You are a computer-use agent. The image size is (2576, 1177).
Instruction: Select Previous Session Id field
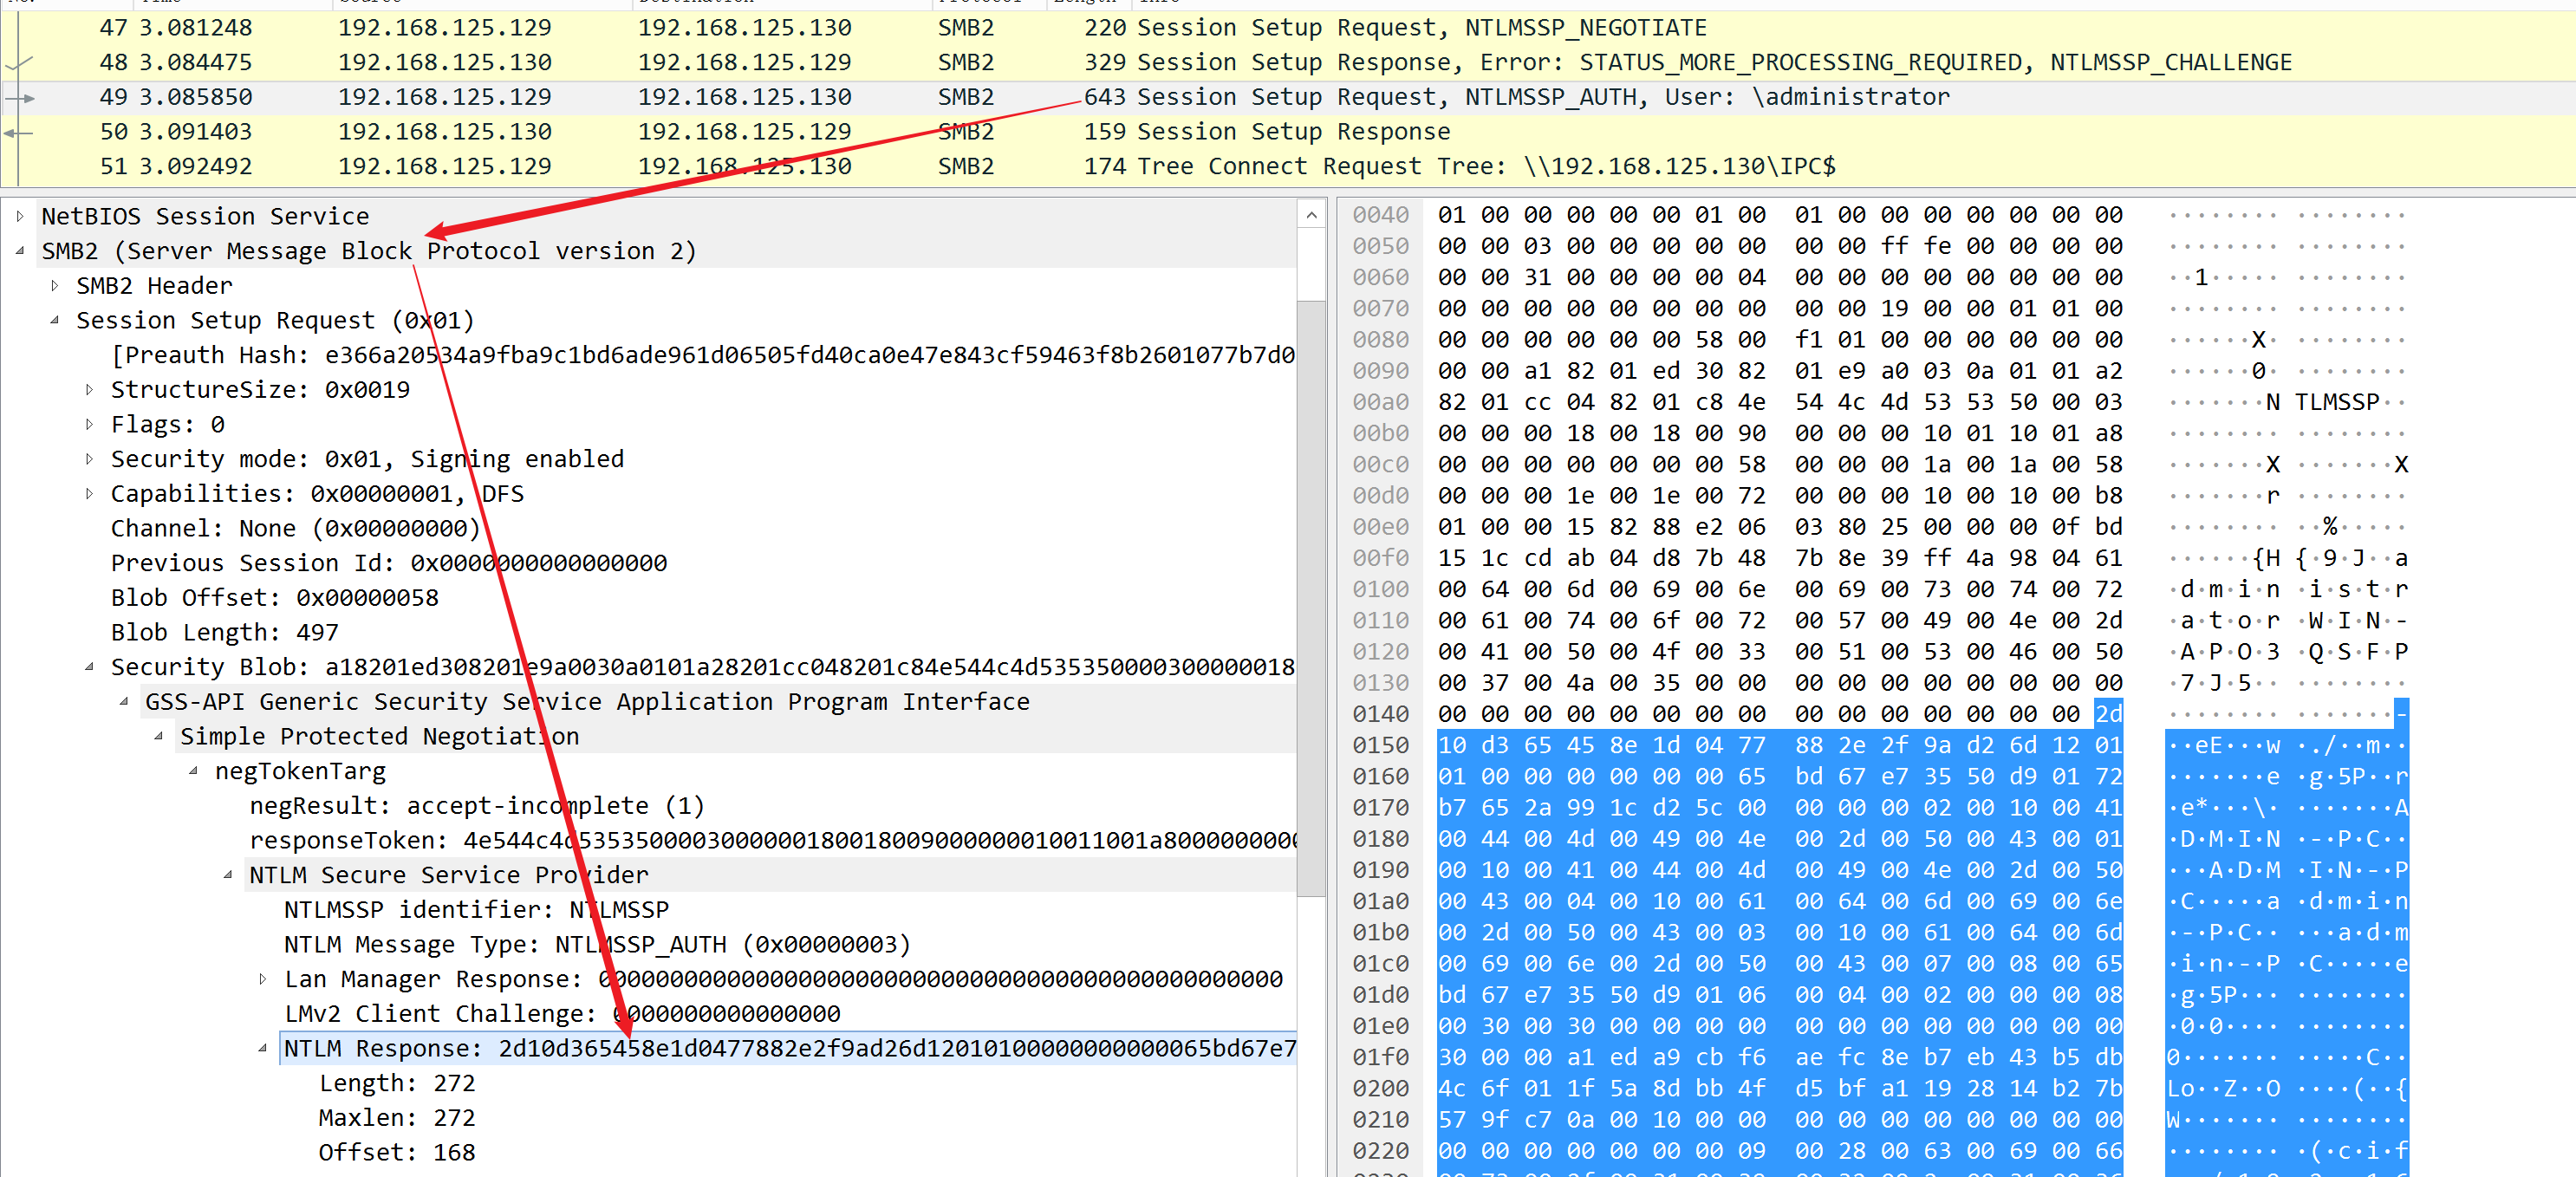[389, 563]
